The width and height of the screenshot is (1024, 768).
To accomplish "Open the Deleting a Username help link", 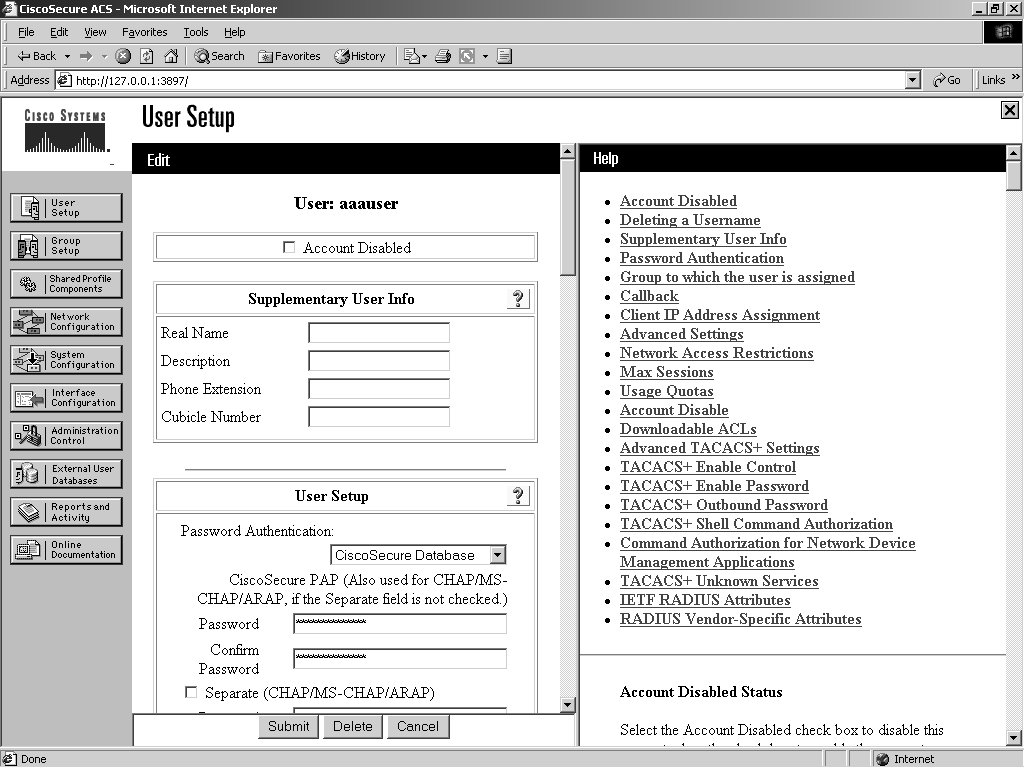I will click(690, 220).
